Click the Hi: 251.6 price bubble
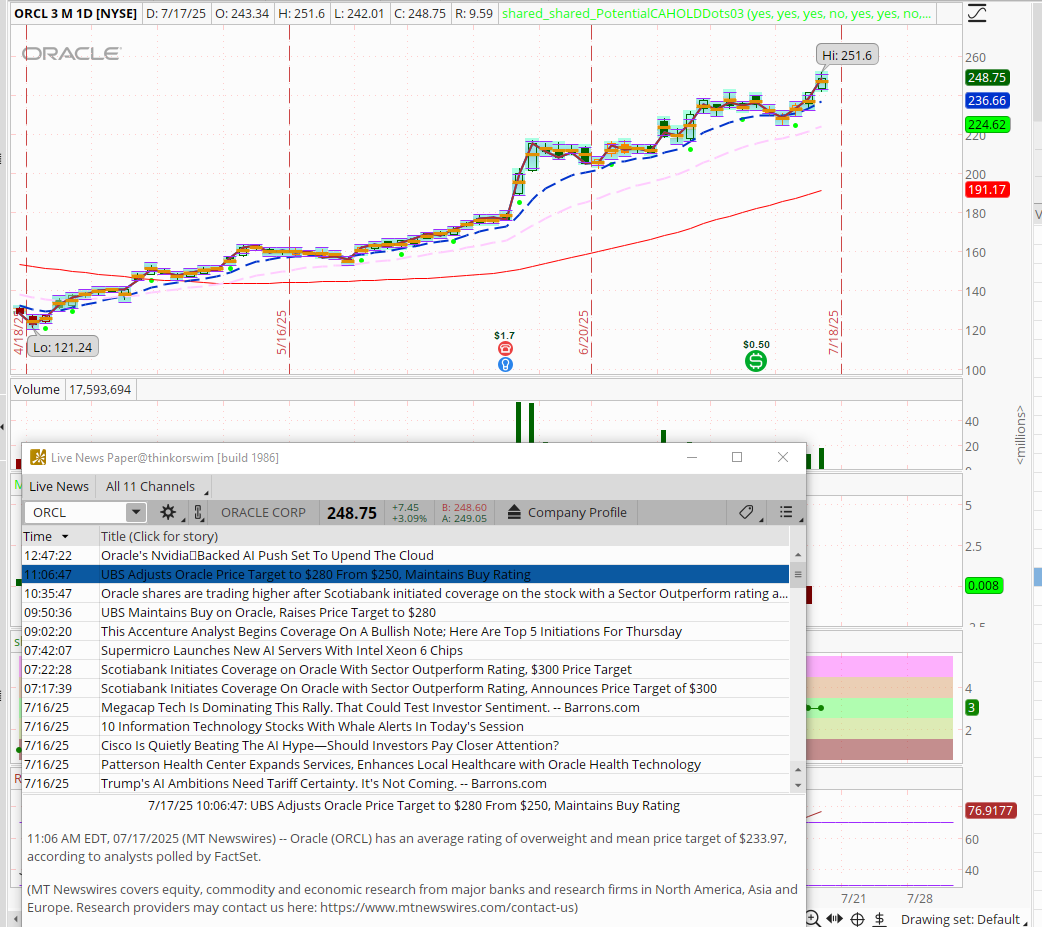The width and height of the screenshot is (1042, 927). point(847,55)
